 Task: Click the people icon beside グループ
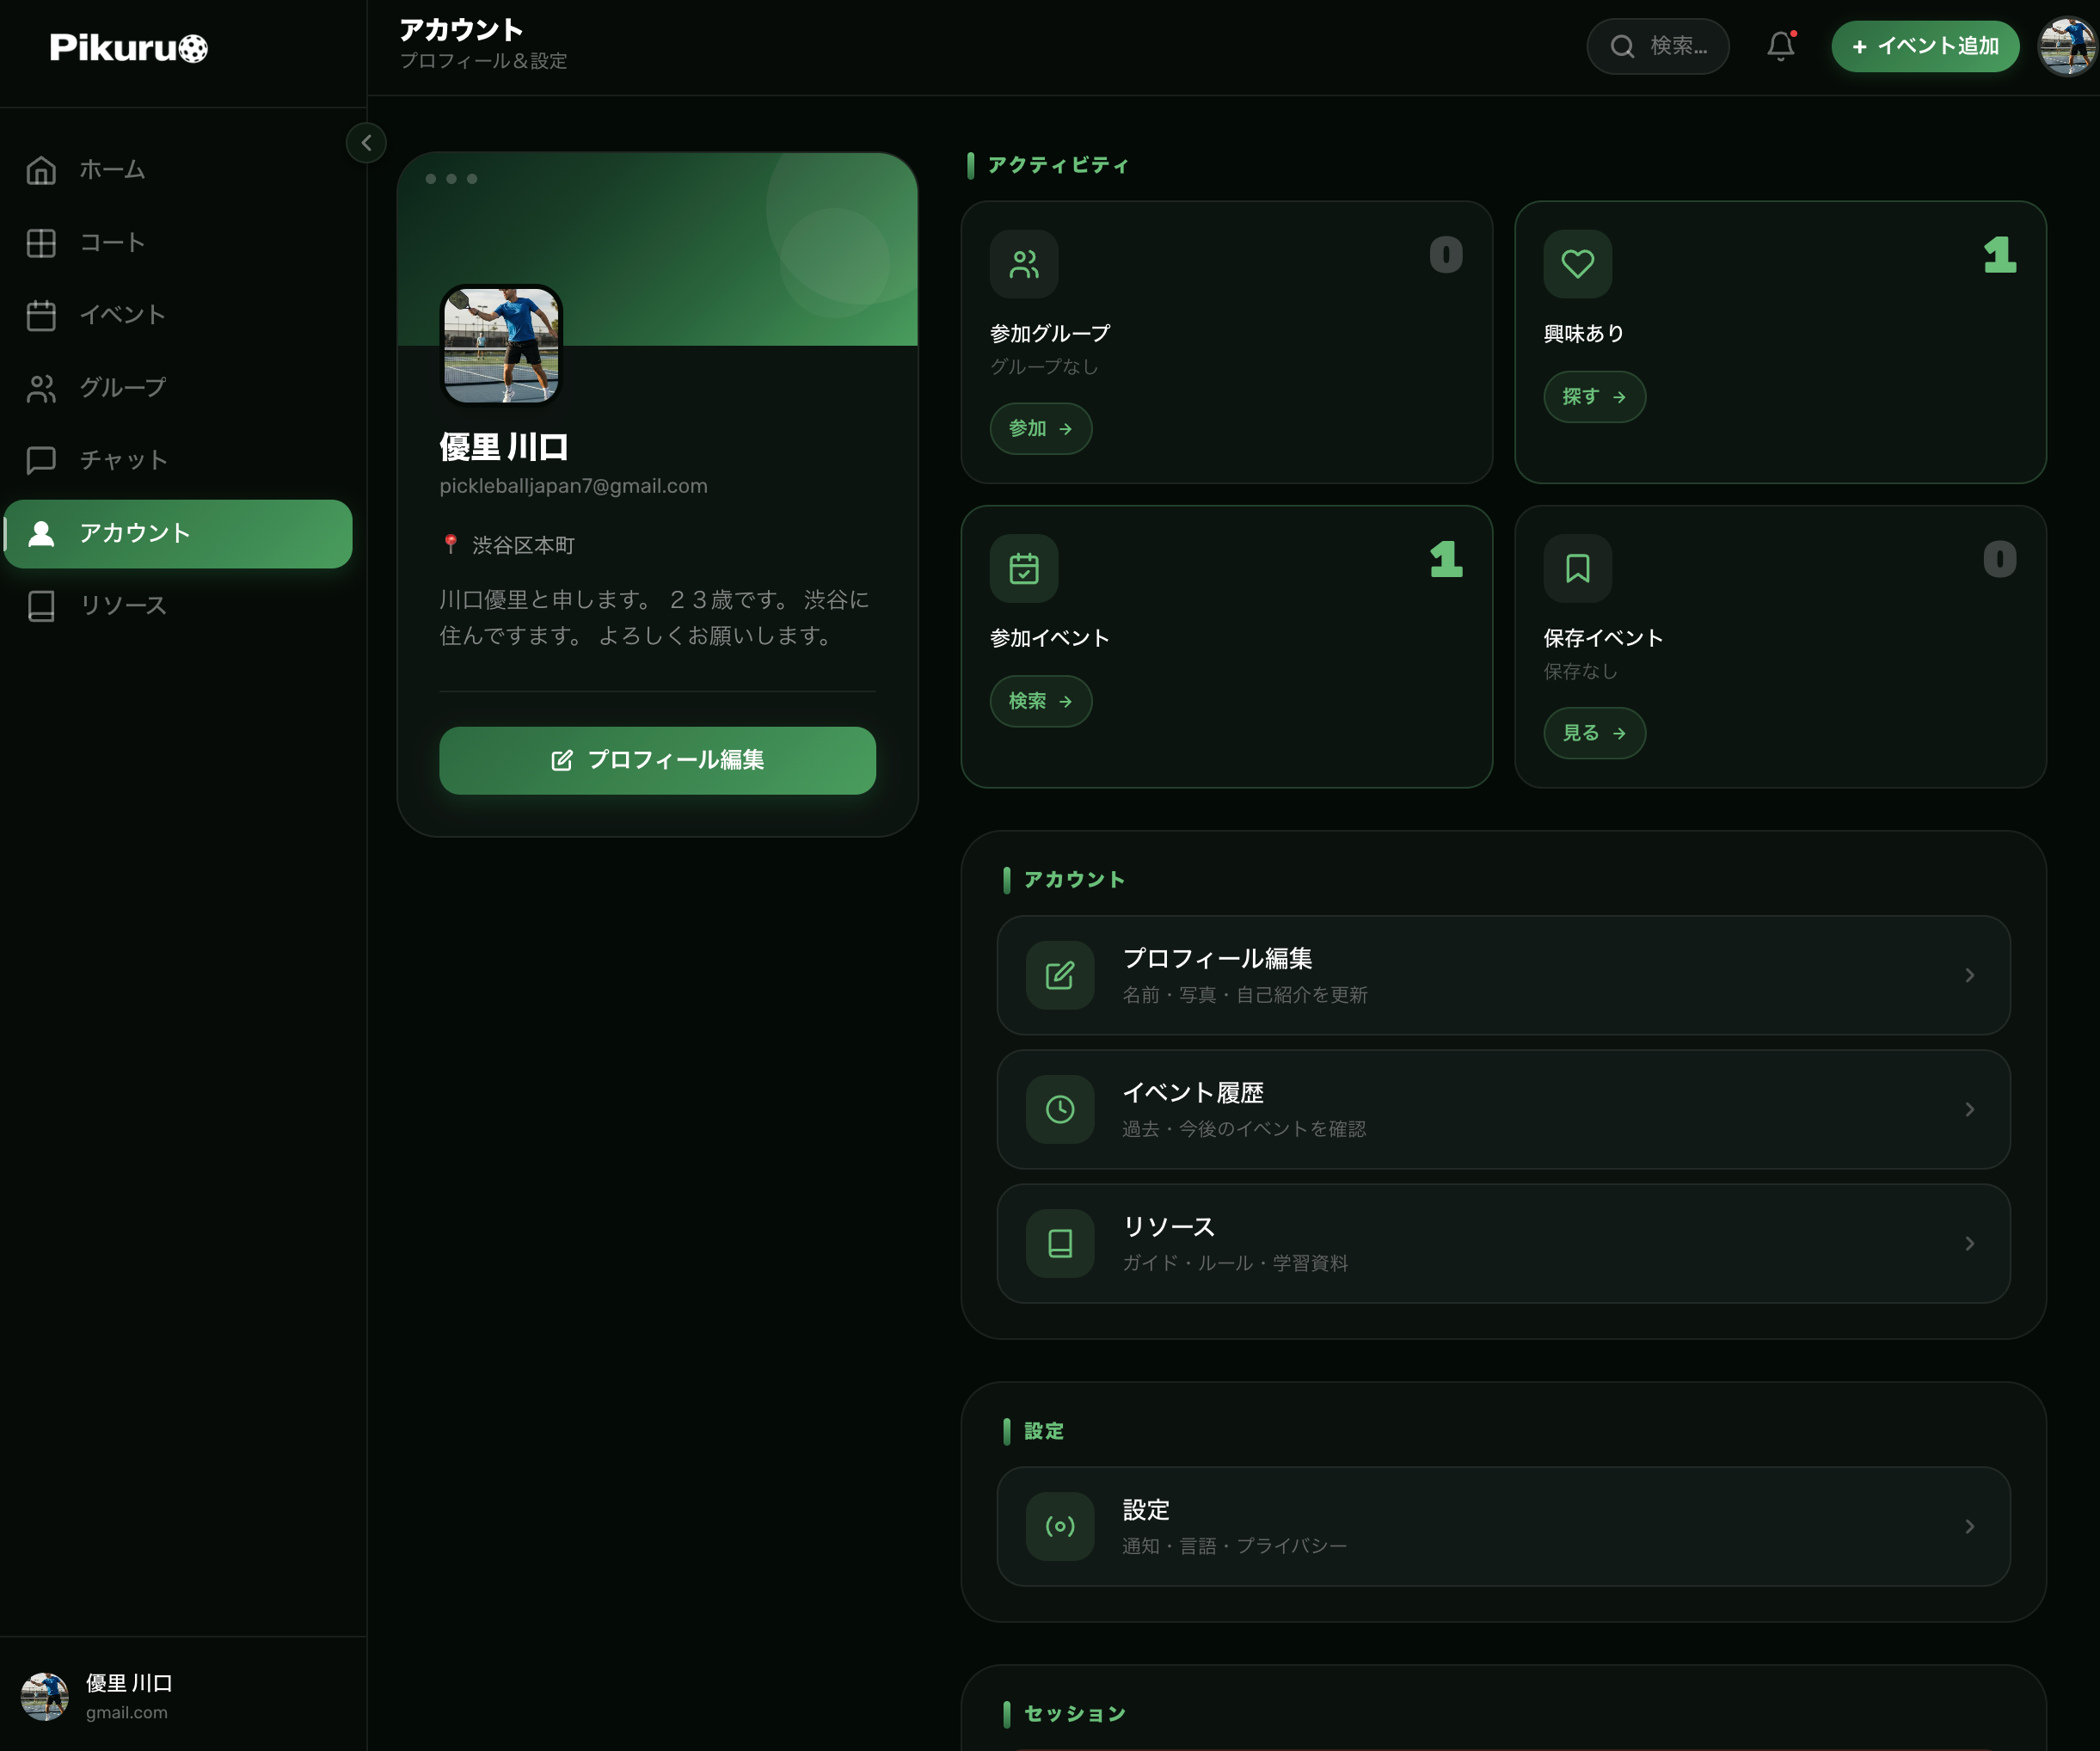41,388
